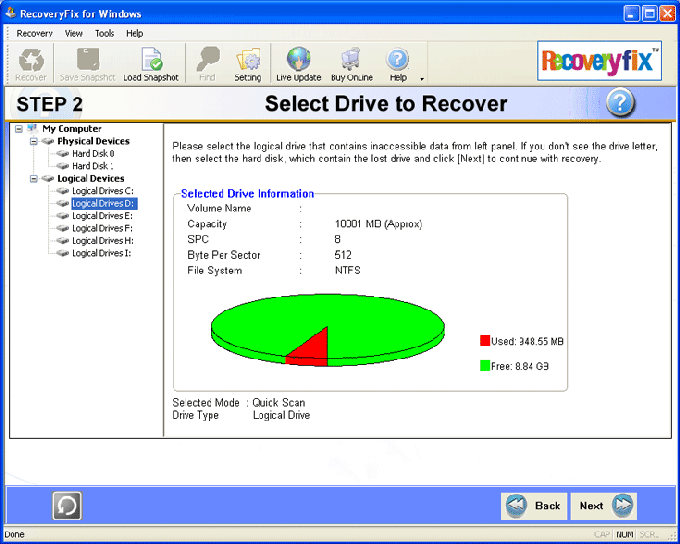Image resolution: width=680 pixels, height=544 pixels.
Task: Launch Live Update from the toolbar
Action: click(x=298, y=64)
